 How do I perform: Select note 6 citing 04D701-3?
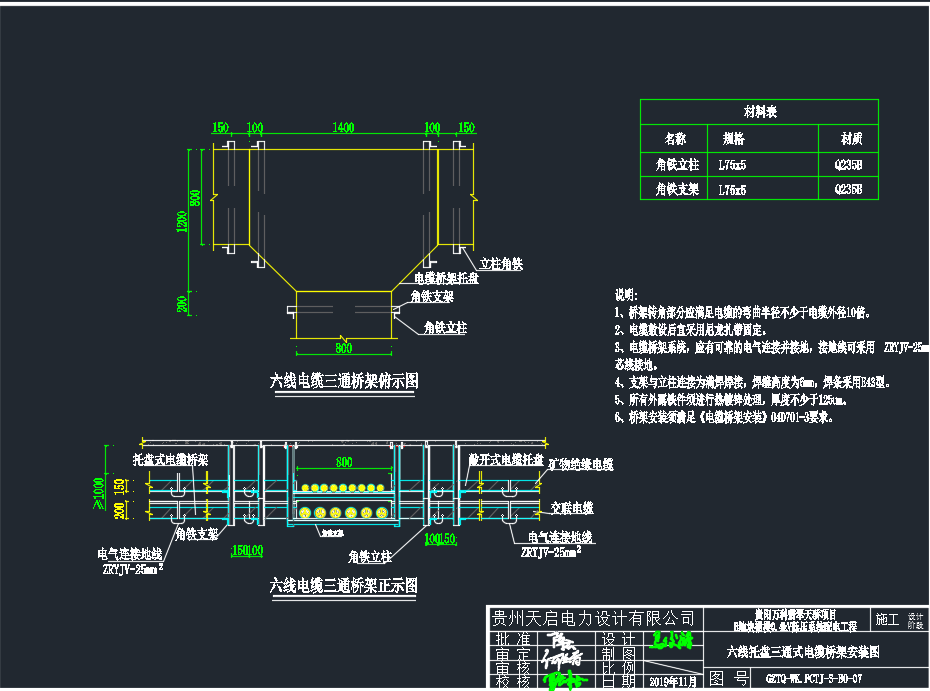pos(724,418)
